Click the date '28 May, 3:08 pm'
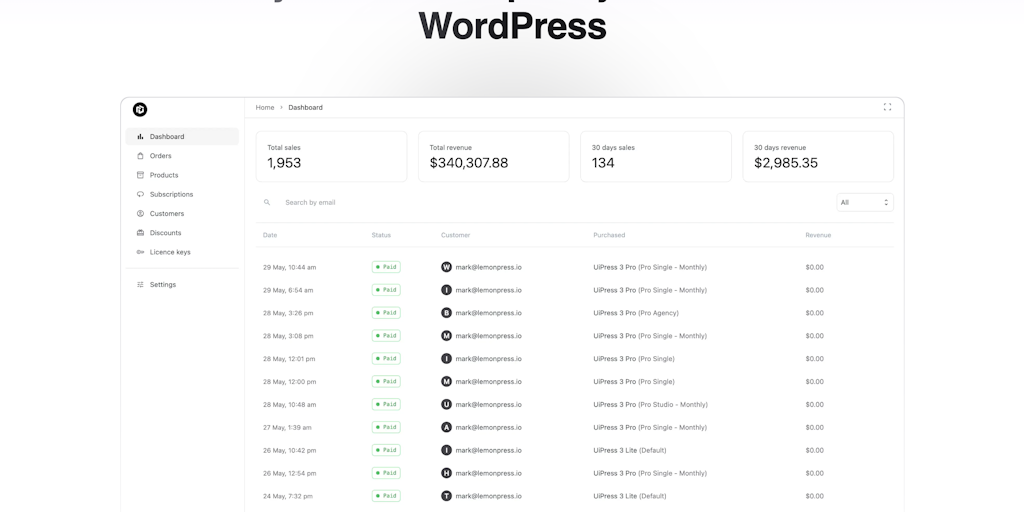 coord(288,336)
